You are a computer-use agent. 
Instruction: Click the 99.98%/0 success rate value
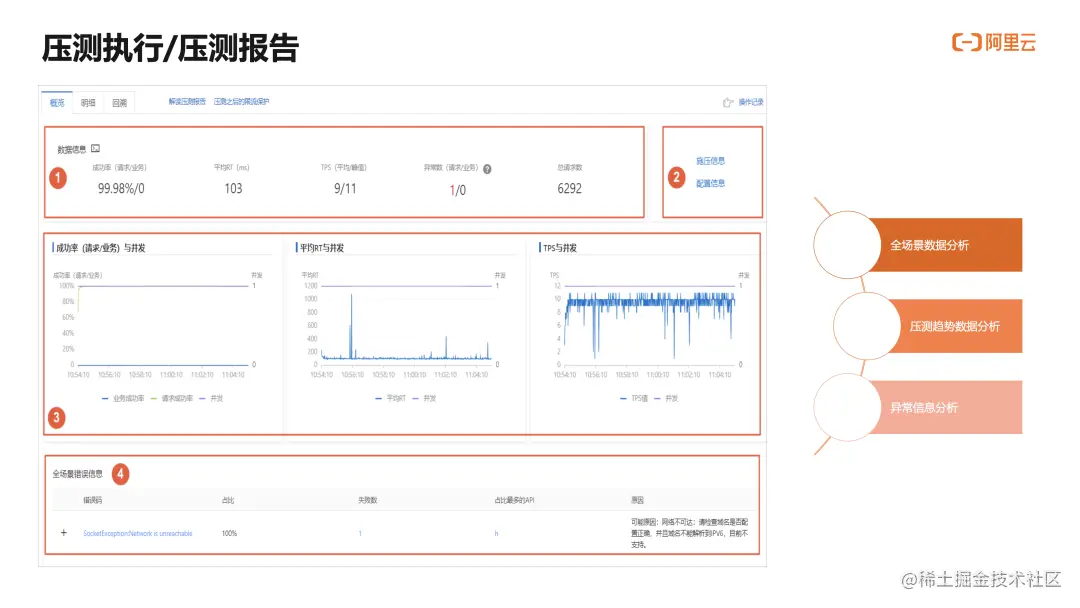pos(121,189)
